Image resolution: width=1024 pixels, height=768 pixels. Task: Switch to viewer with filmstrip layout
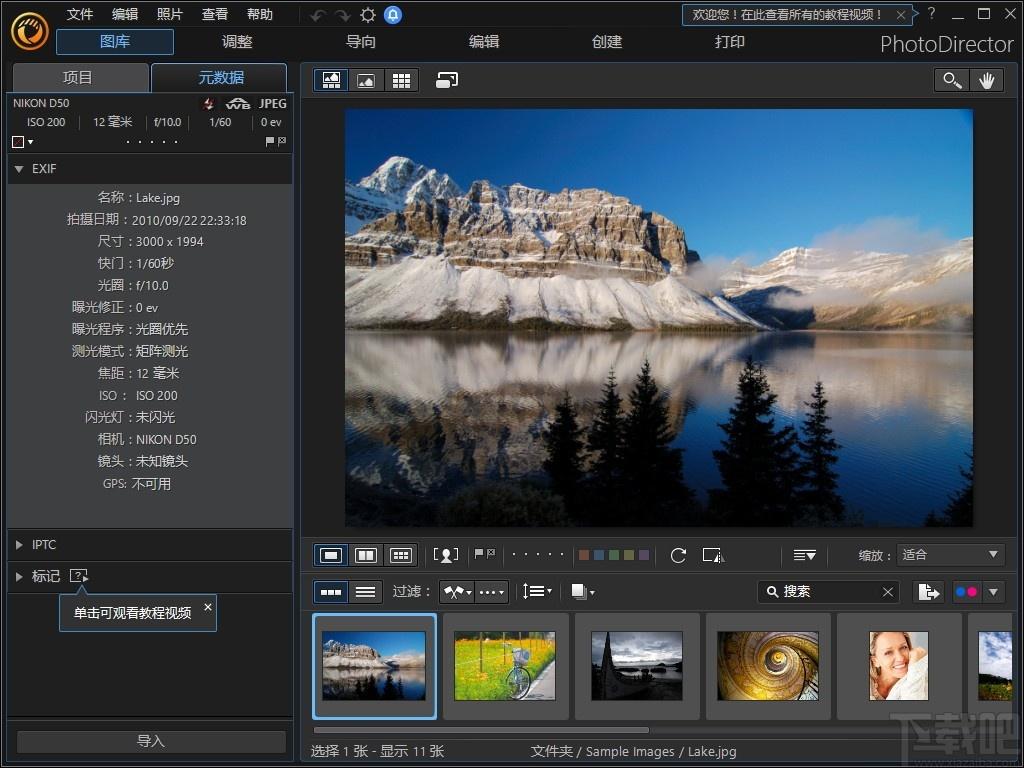click(331, 80)
